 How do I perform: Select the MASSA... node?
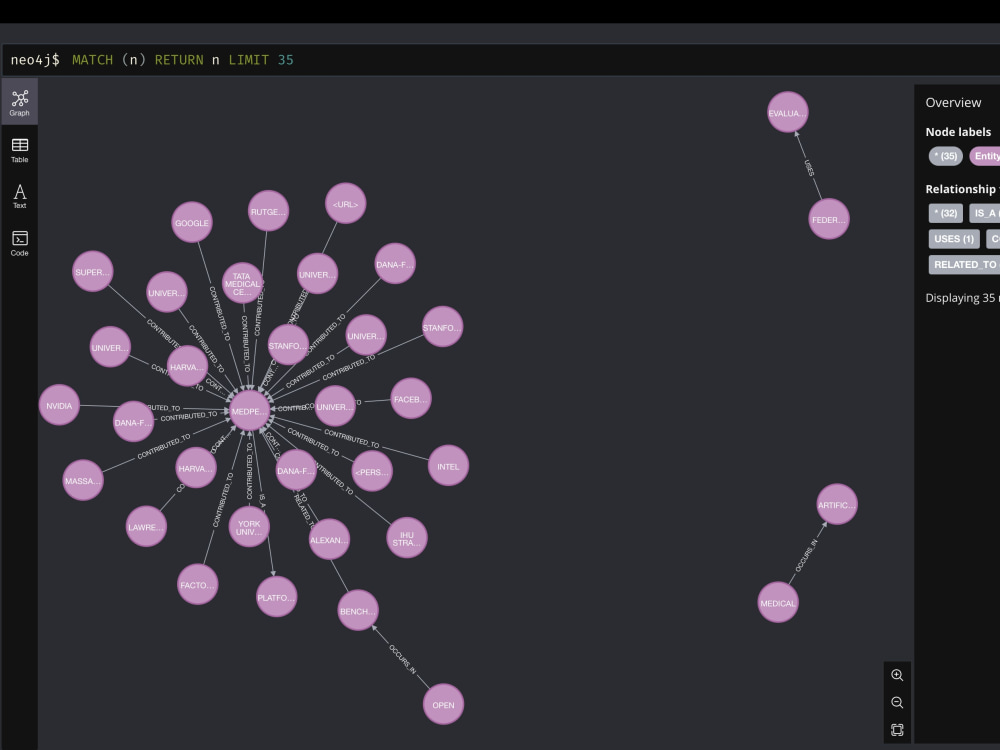pyautogui.click(x=83, y=480)
